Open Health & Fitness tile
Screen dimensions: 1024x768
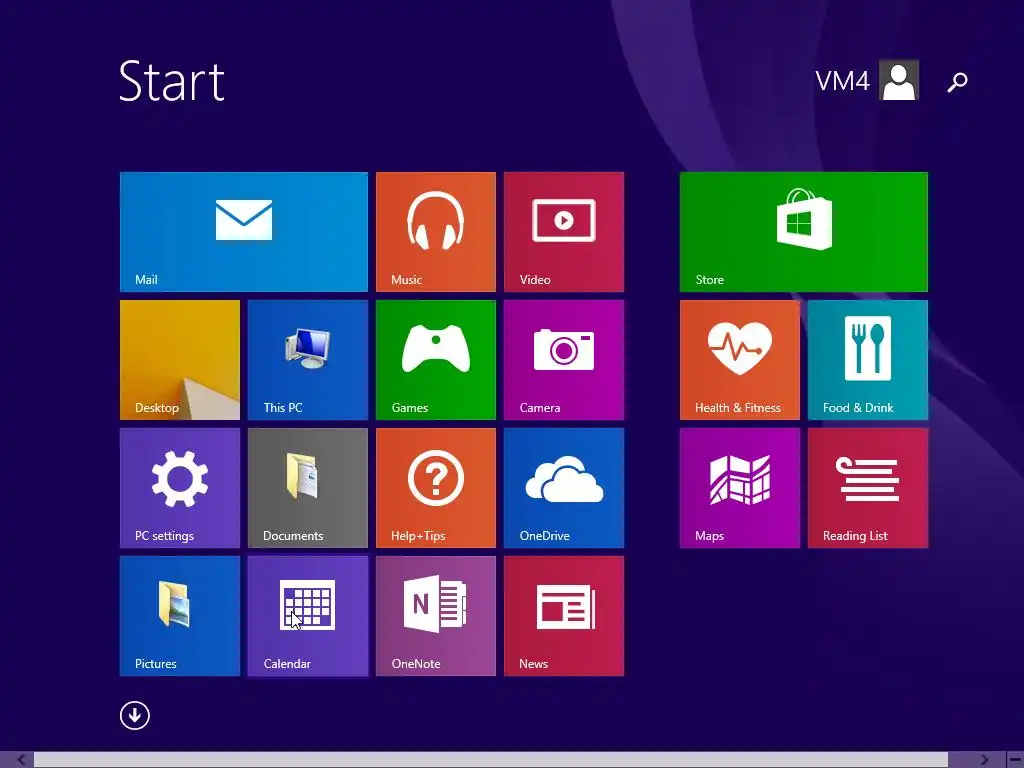tap(739, 360)
